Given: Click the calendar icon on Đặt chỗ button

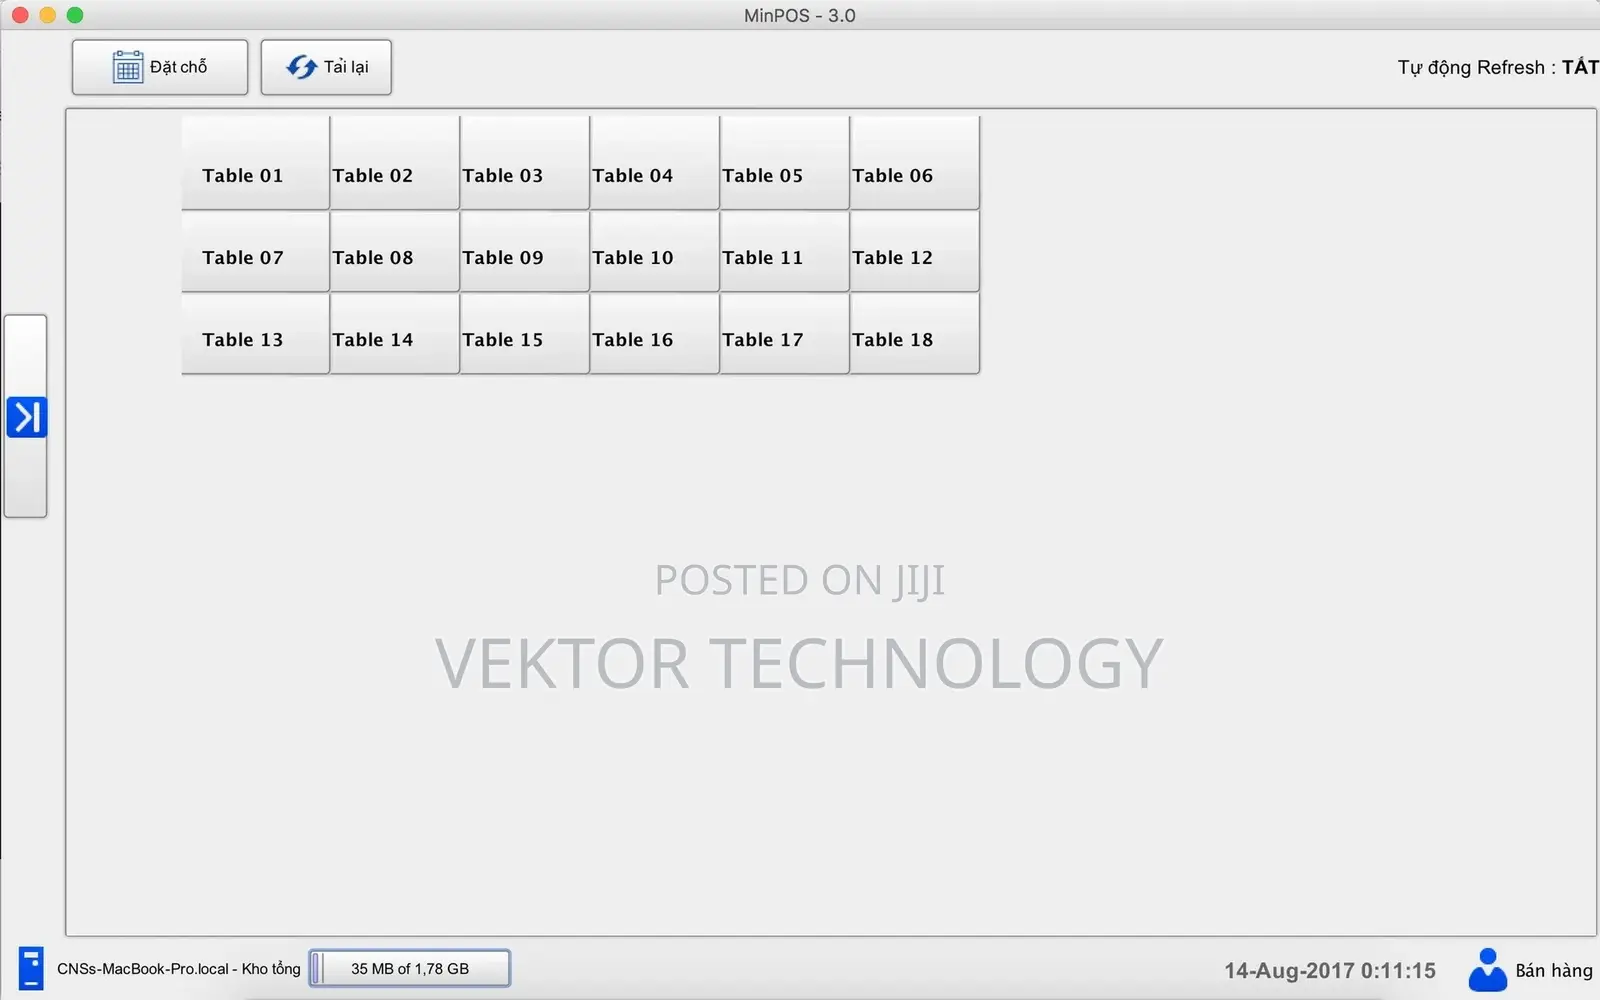Looking at the screenshot, I should click(x=127, y=67).
